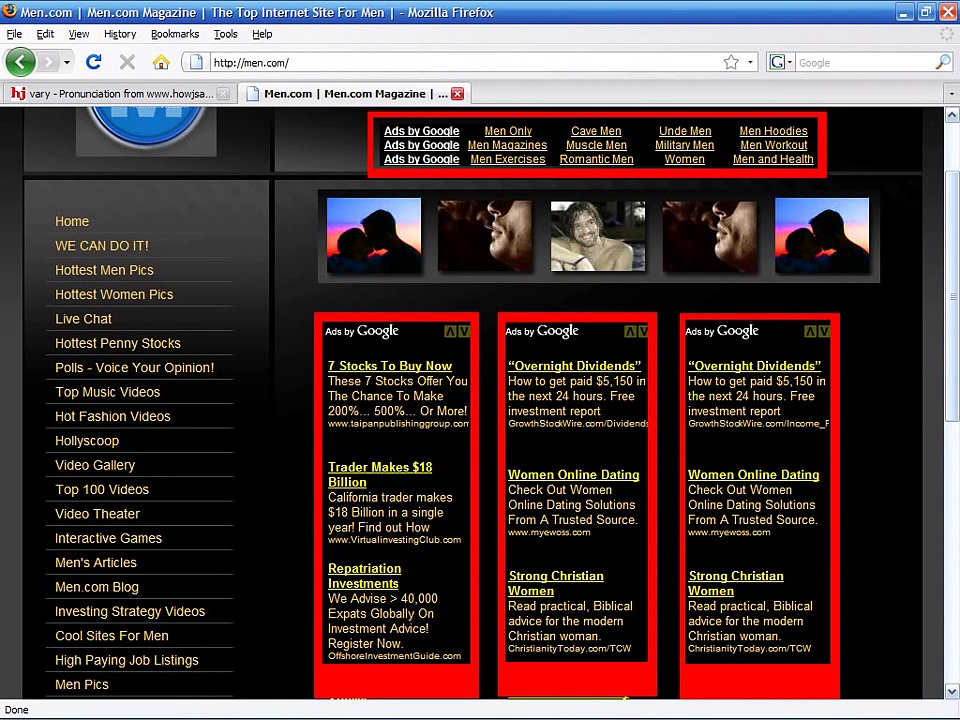This screenshot has width=960, height=720.
Task: Open WE CAN DO IT! sidebar link
Action: point(102,246)
